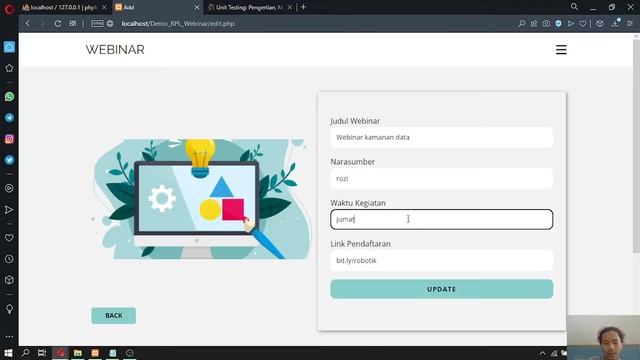Search tabs with magnifier in title bar
The image size is (640, 360).
coord(574,7)
